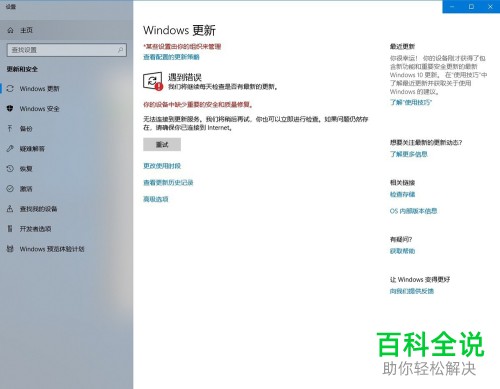This screenshot has width=500, height=389.
Task: Click the 更新和安全 section heading
Action: pos(22,69)
